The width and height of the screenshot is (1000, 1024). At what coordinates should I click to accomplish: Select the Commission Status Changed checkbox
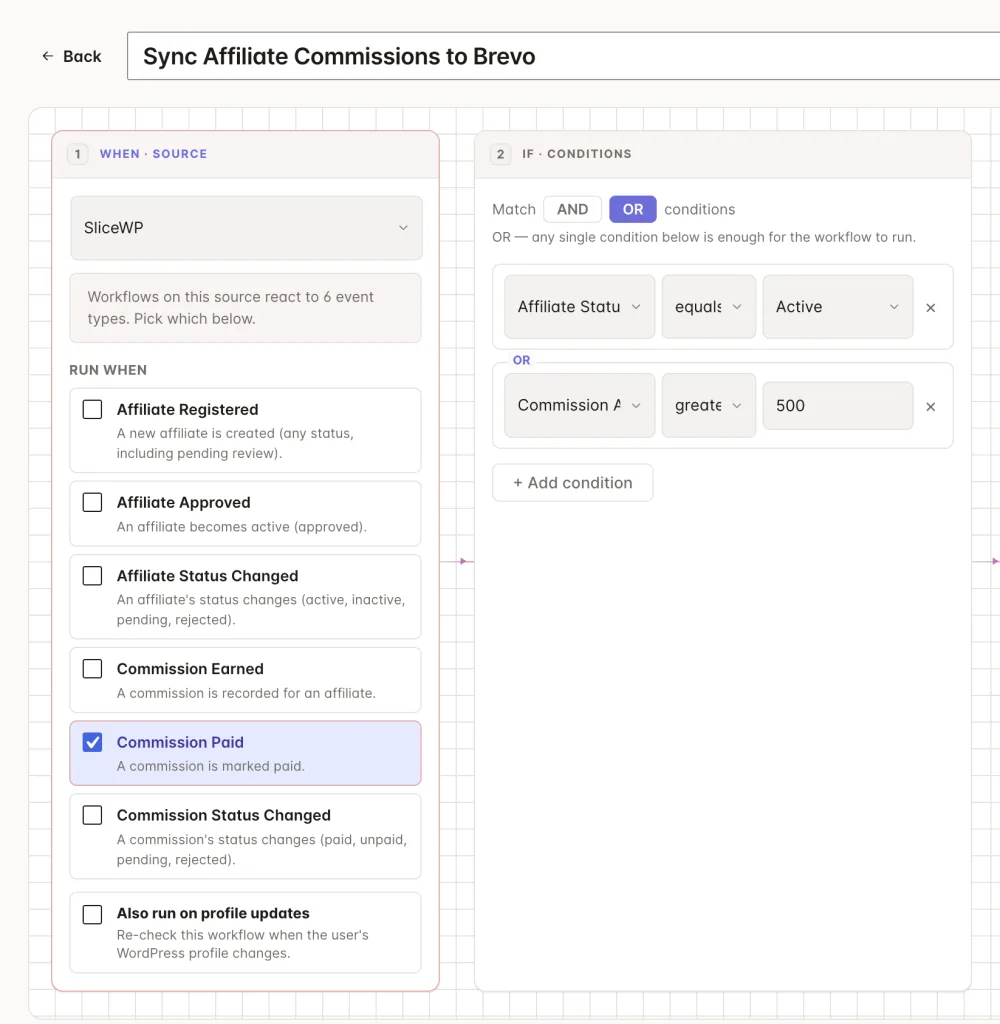pos(92,815)
